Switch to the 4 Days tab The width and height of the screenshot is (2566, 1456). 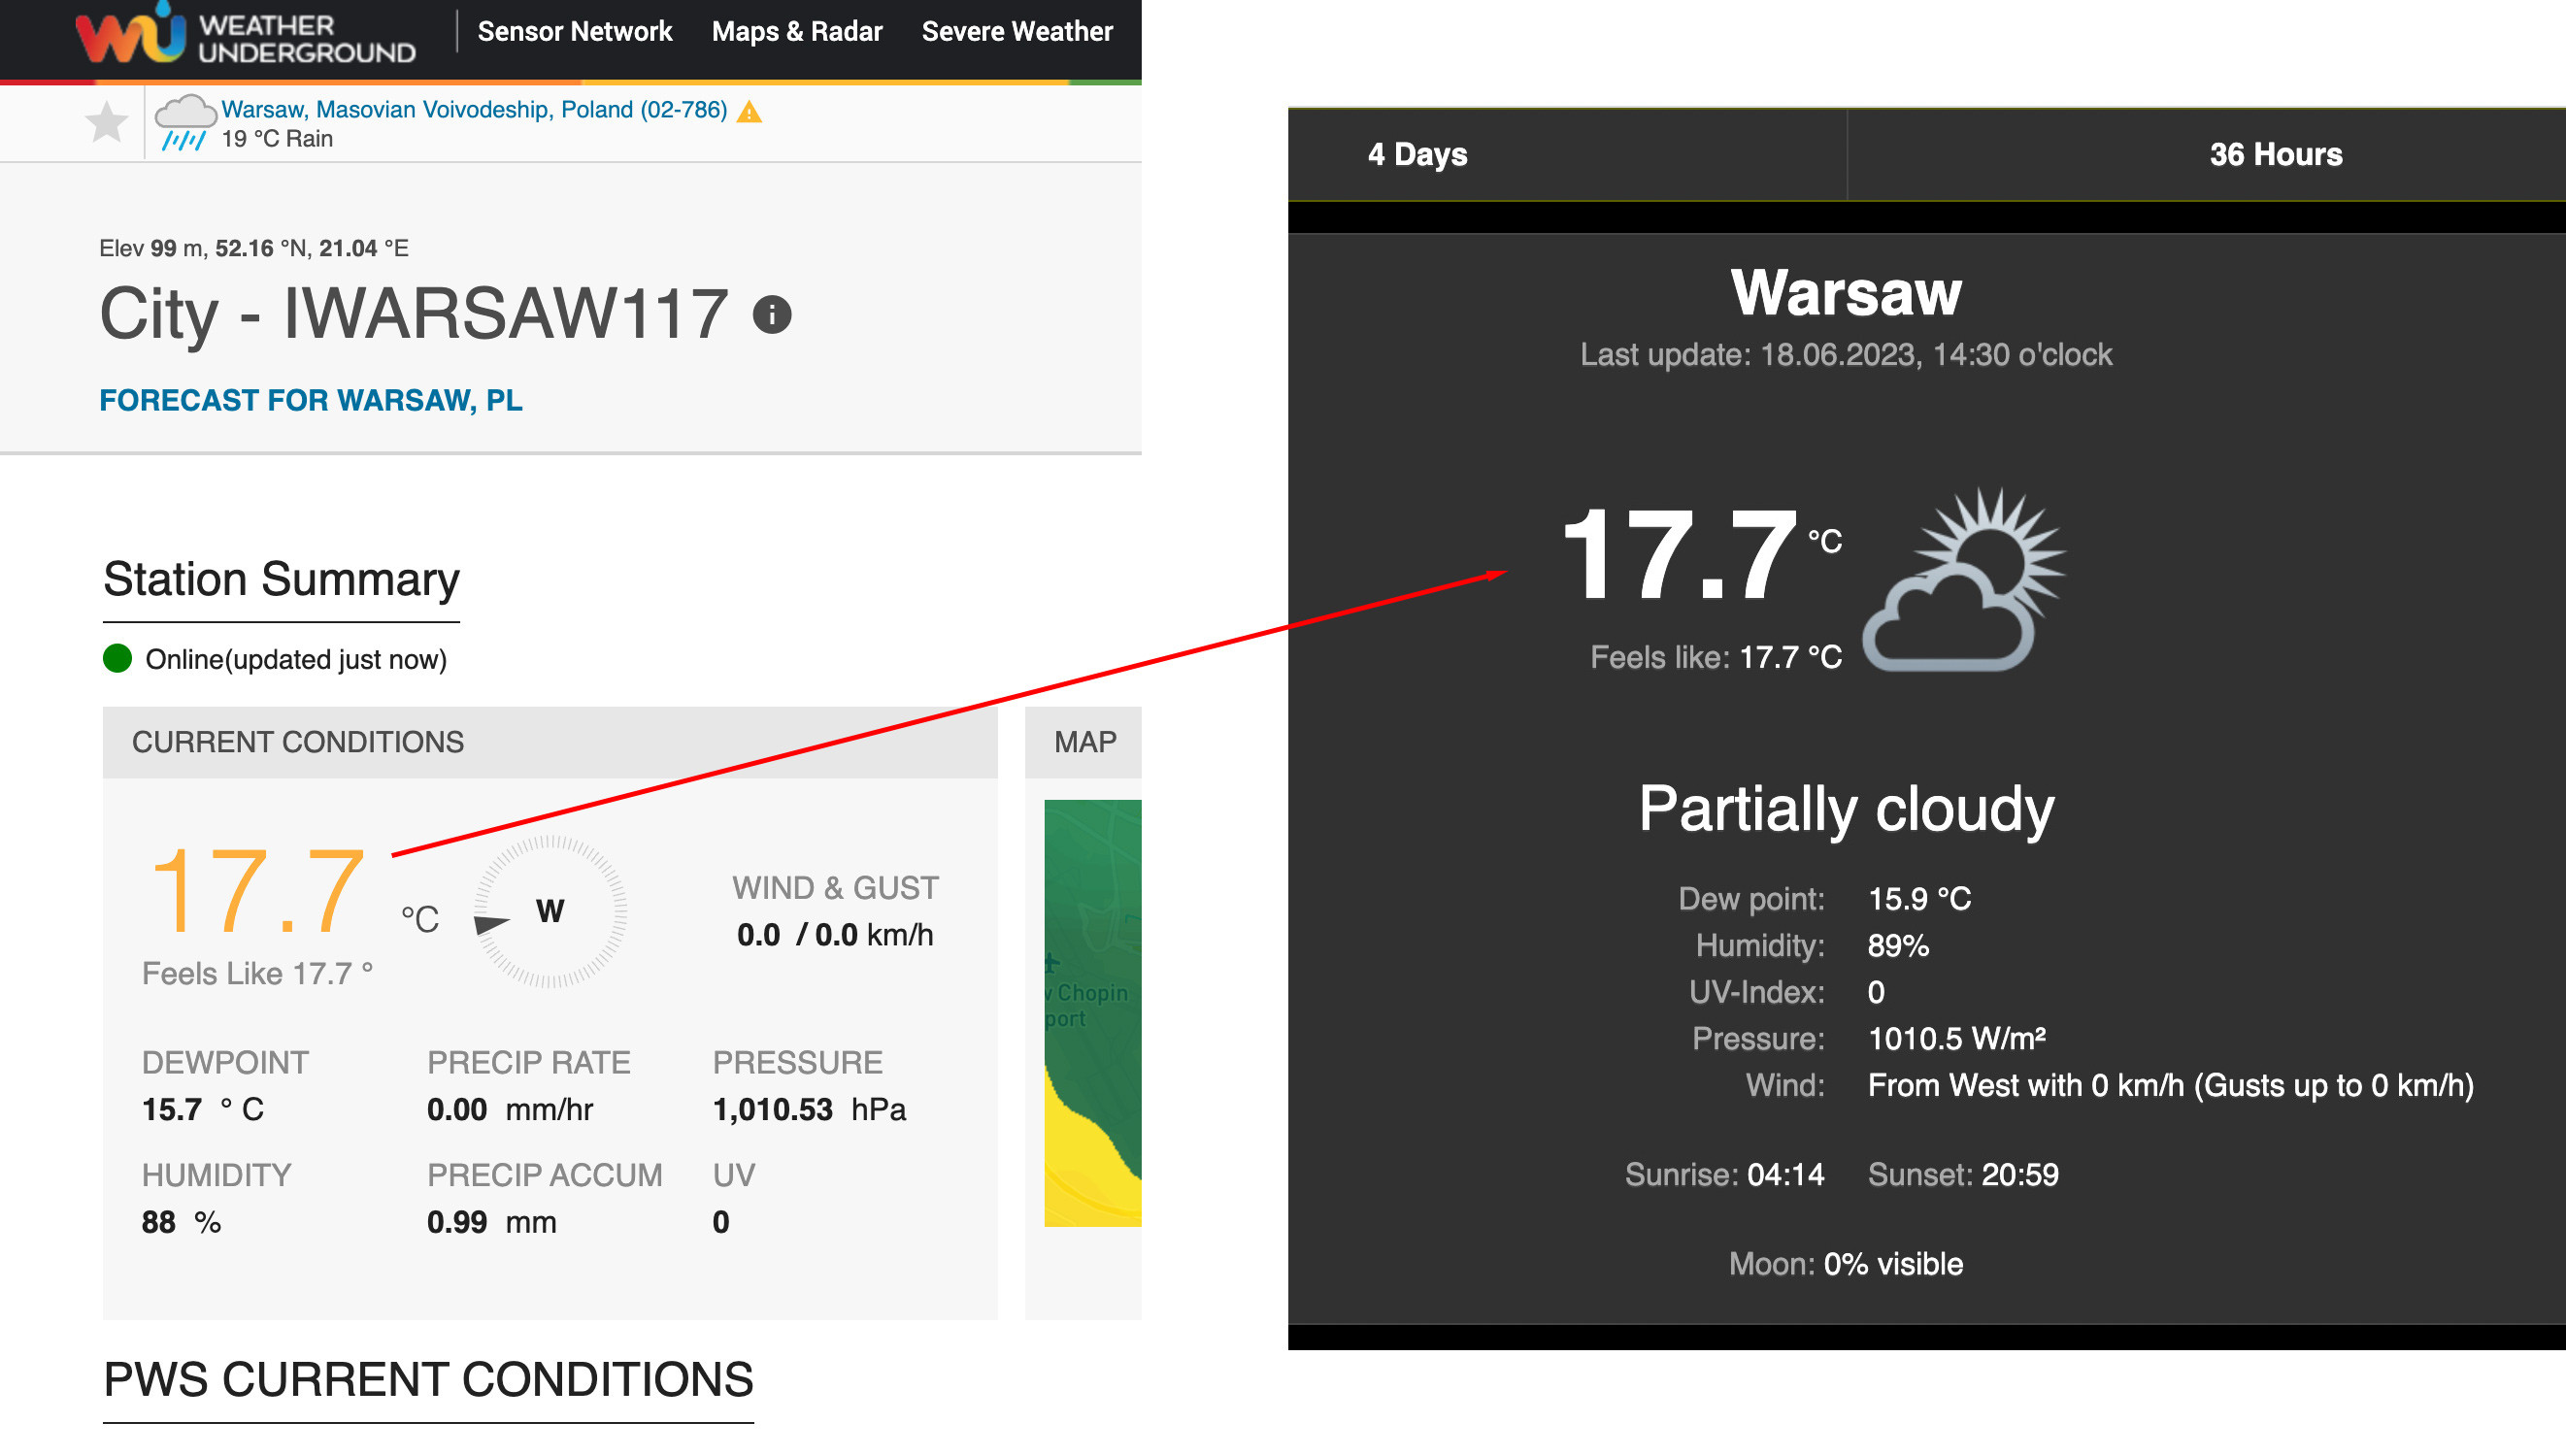click(1417, 154)
